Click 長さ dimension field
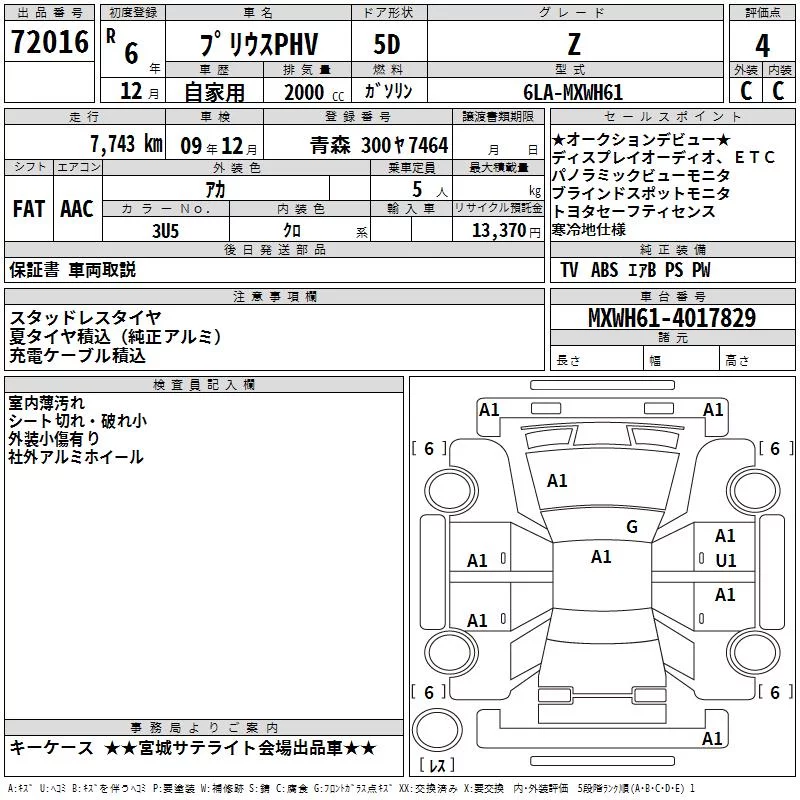This screenshot has height=800, width=800. tap(596, 358)
